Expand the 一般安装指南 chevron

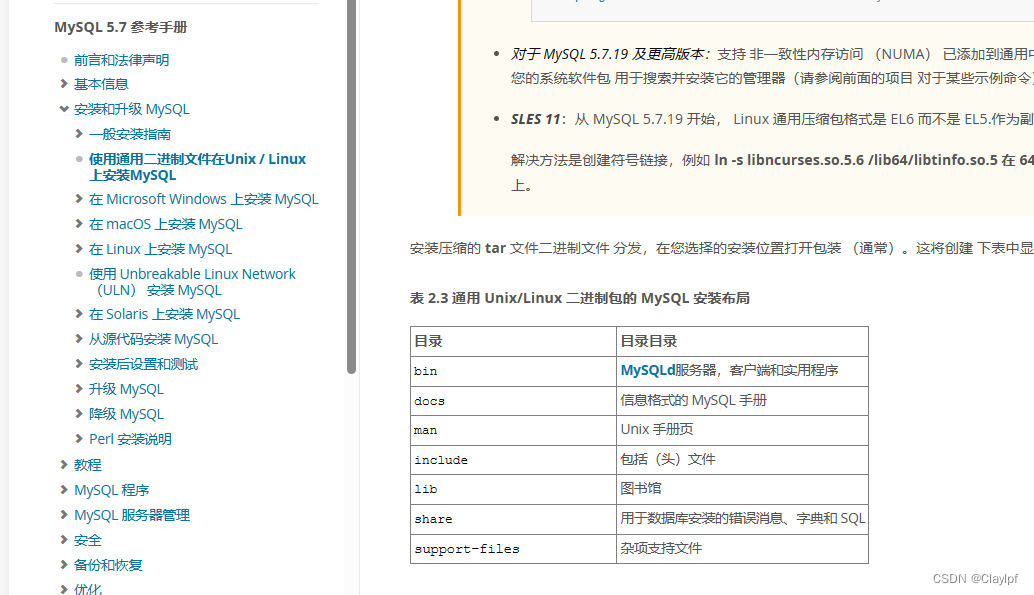coord(79,134)
